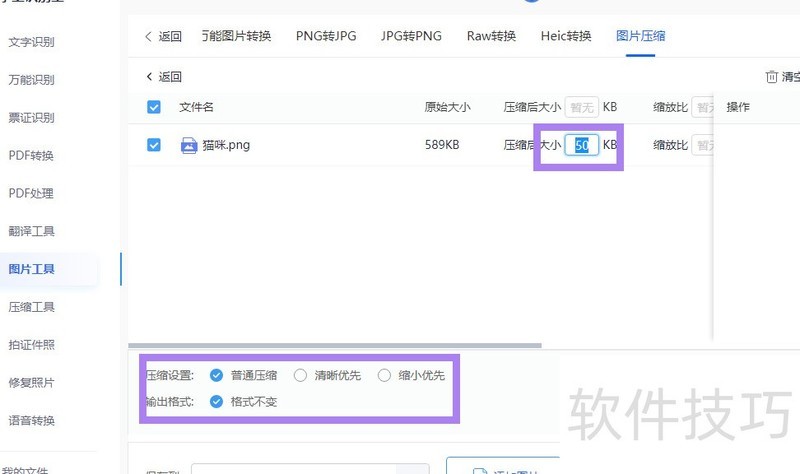This screenshot has height=474, width=800.
Task: Go to 压缩工具 in the sidebar
Action: click(x=32, y=307)
